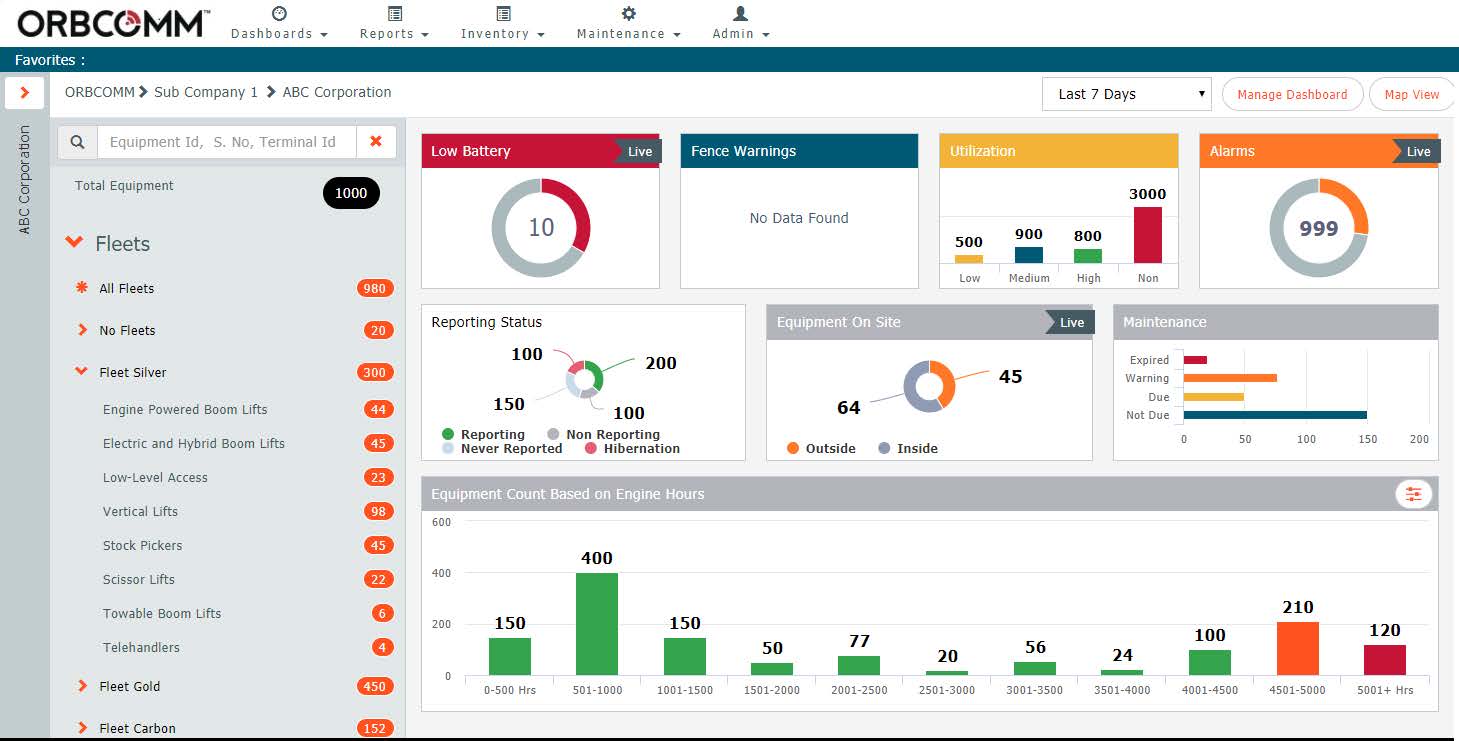Click the Admin user icon
The height and width of the screenshot is (741, 1459).
(x=740, y=14)
